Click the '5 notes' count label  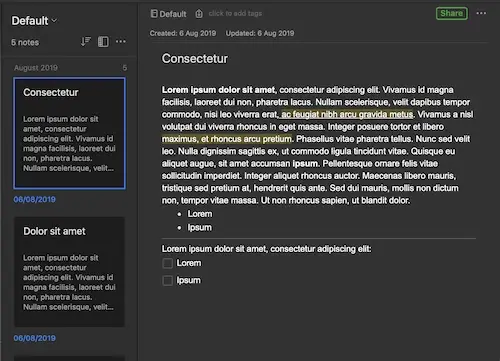coord(25,42)
